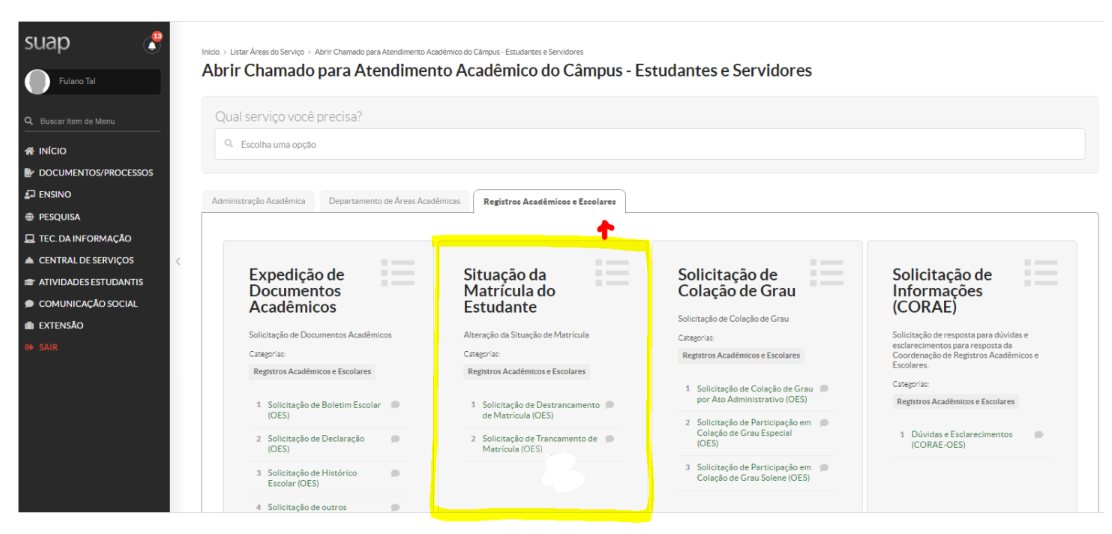Open Solicitação de Trancamento de Matrícula link
The height and width of the screenshot is (534, 1112).
(539, 443)
